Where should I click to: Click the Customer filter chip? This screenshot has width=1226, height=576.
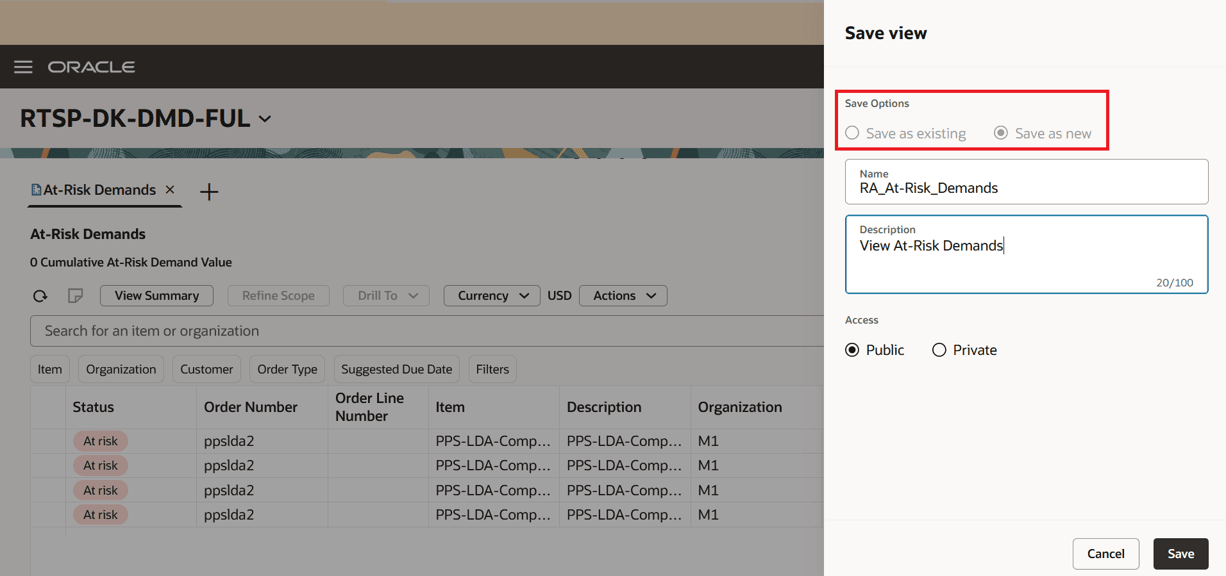pyautogui.click(x=206, y=369)
